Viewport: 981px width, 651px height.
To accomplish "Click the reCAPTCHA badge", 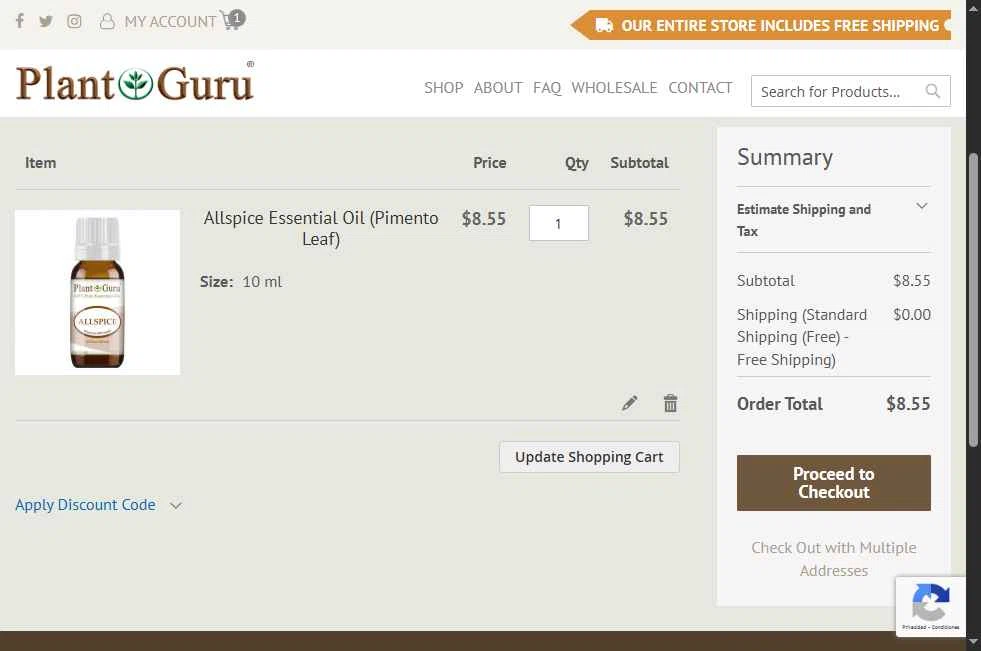I will pyautogui.click(x=931, y=607).
